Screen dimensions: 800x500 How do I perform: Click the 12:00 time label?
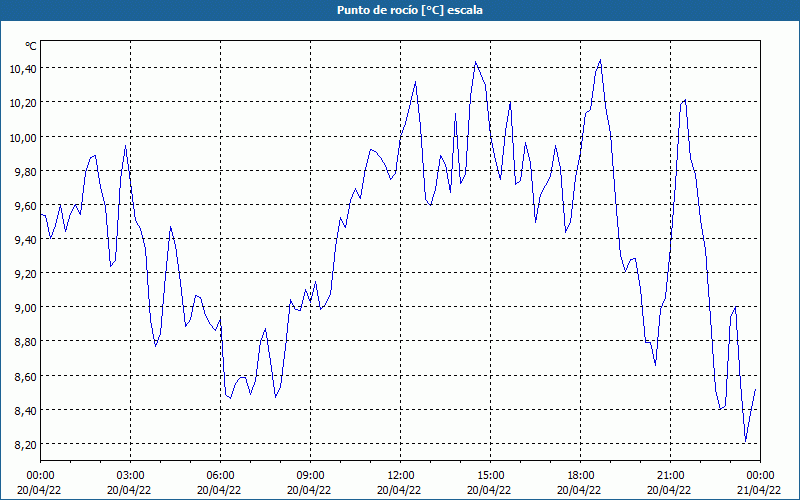coord(401,476)
